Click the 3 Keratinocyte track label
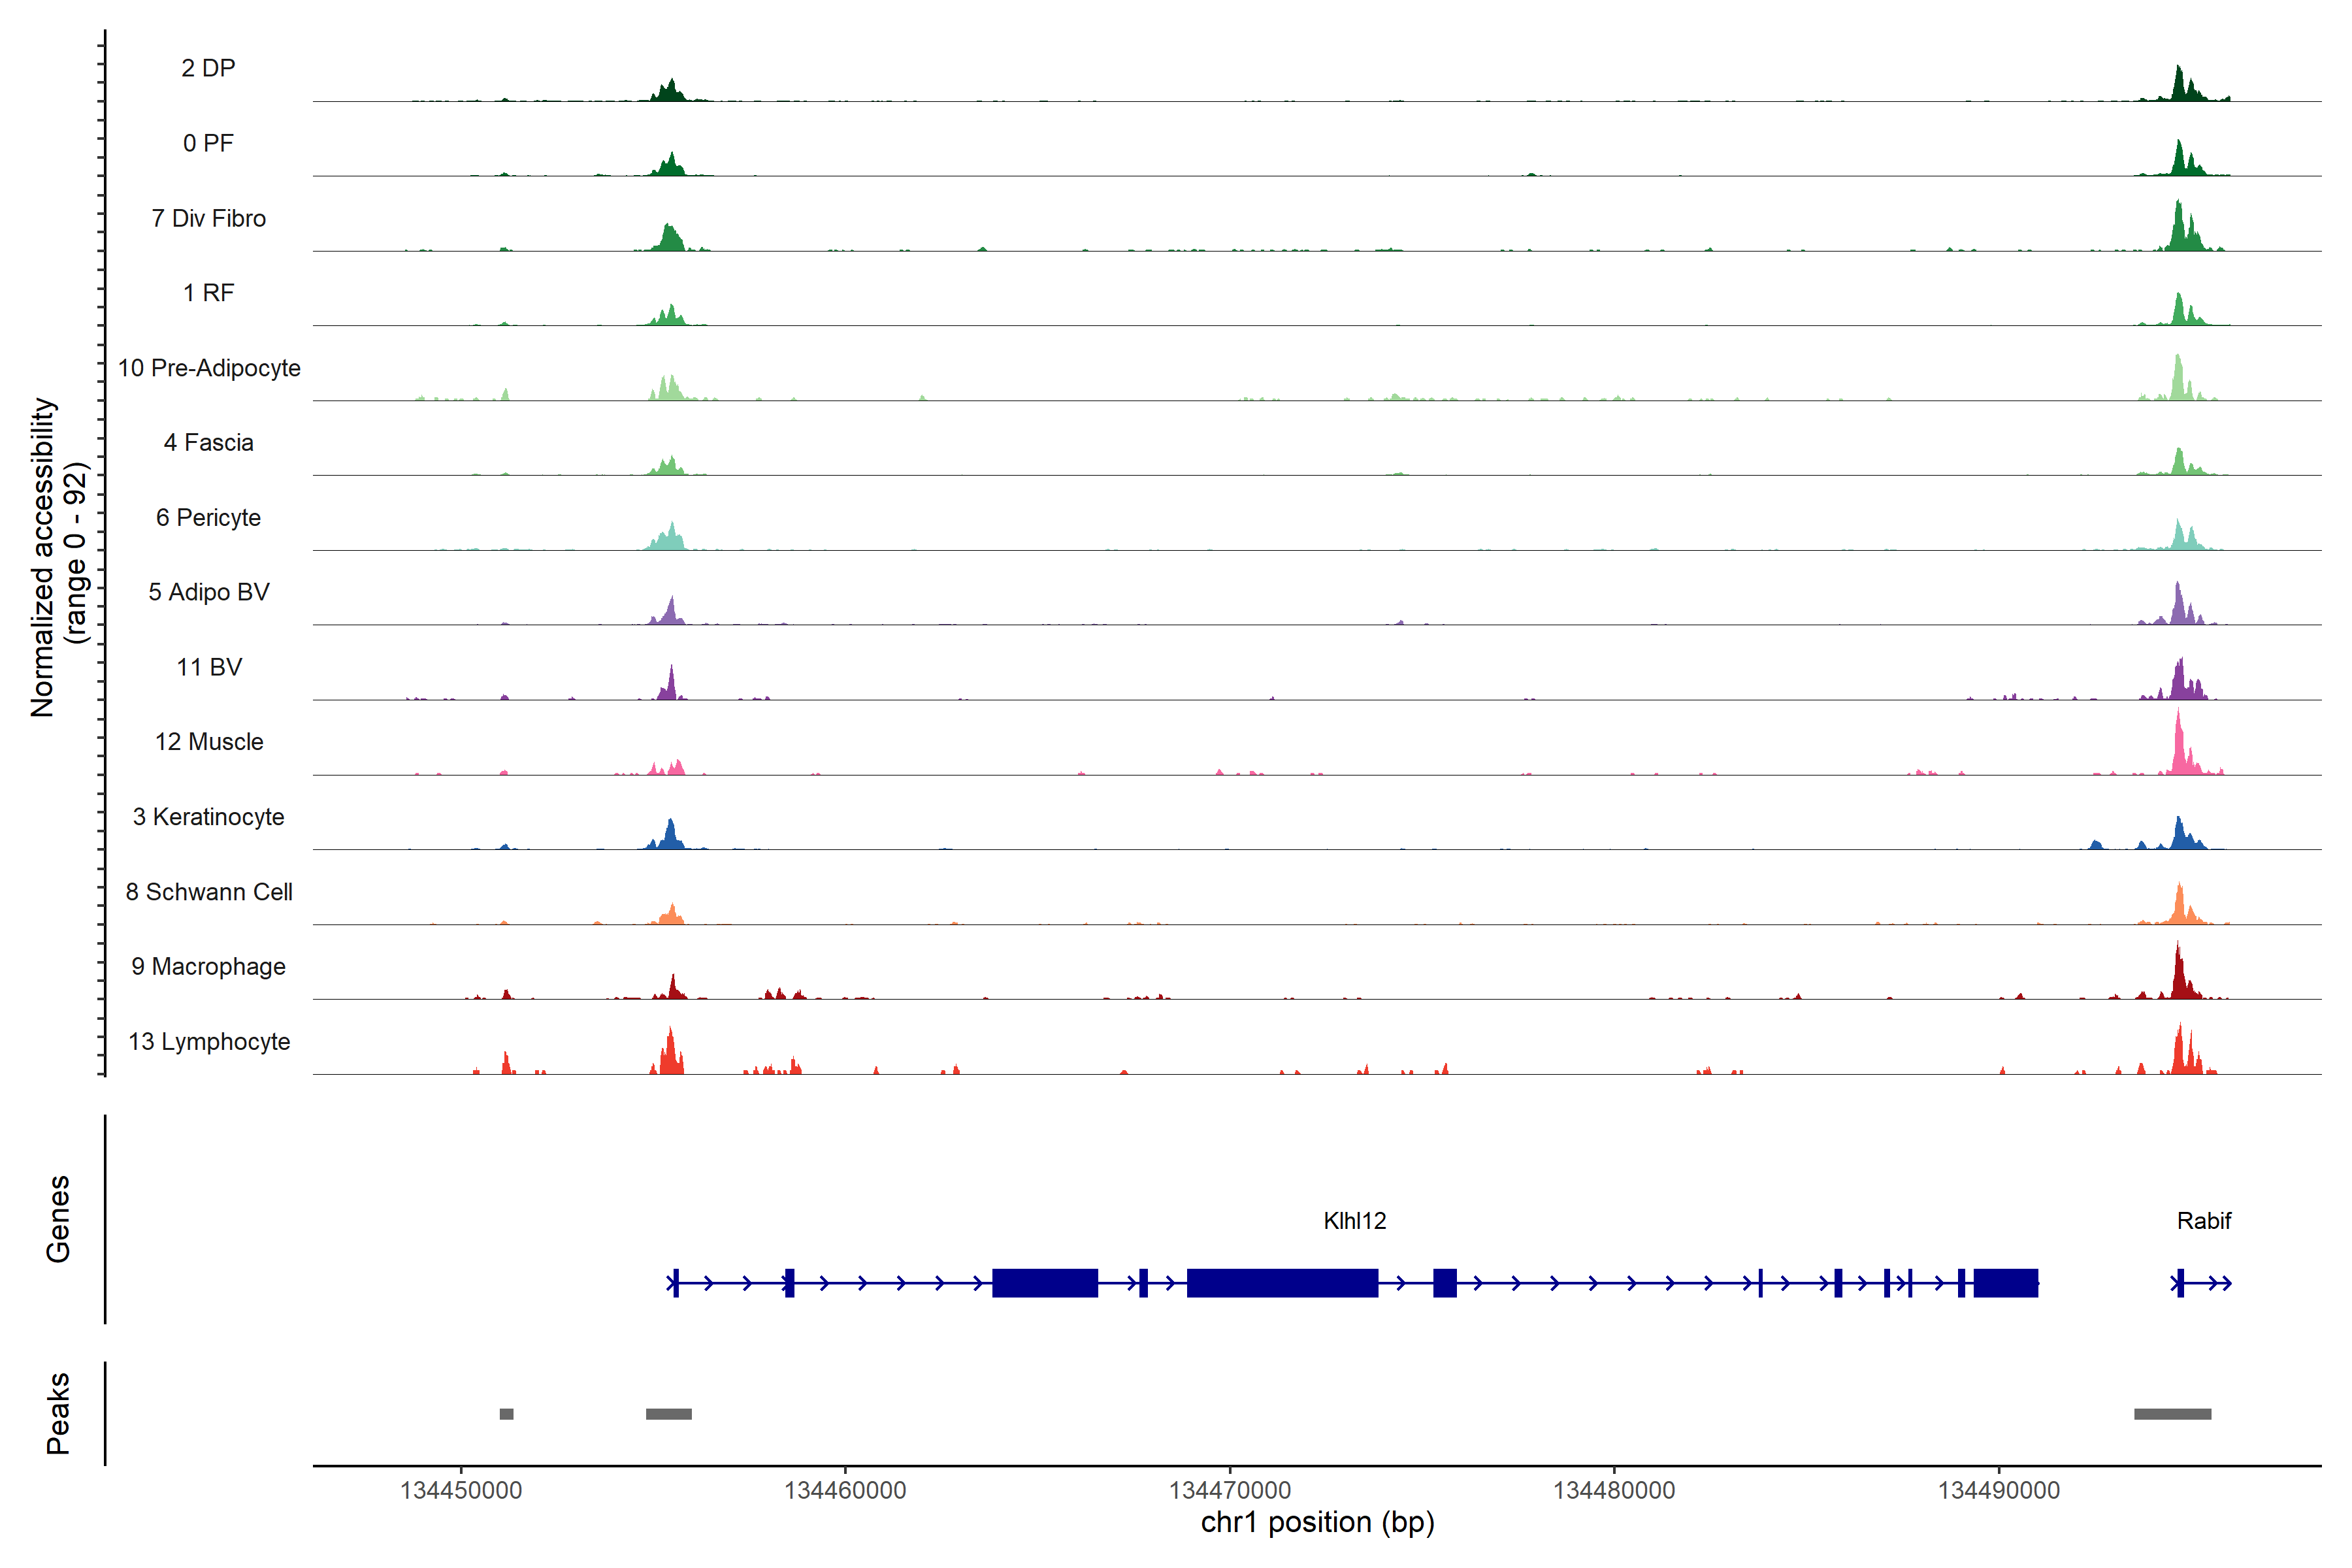Viewport: 2352px width, 1568px height. [x=208, y=817]
